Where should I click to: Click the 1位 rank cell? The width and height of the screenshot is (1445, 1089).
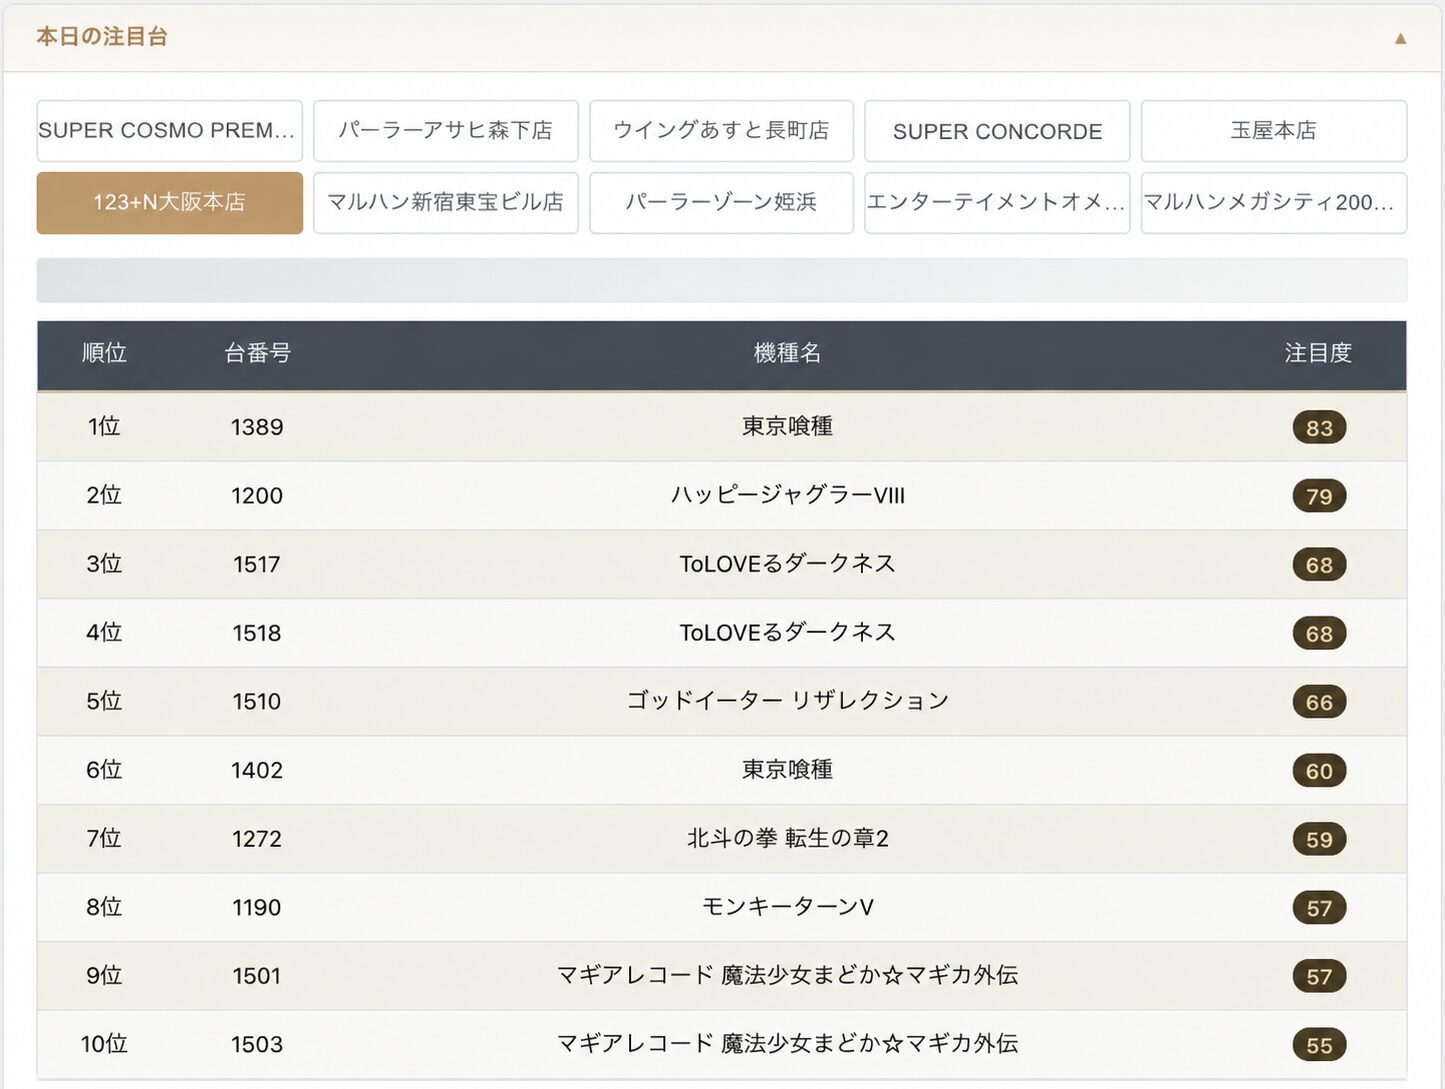(104, 427)
